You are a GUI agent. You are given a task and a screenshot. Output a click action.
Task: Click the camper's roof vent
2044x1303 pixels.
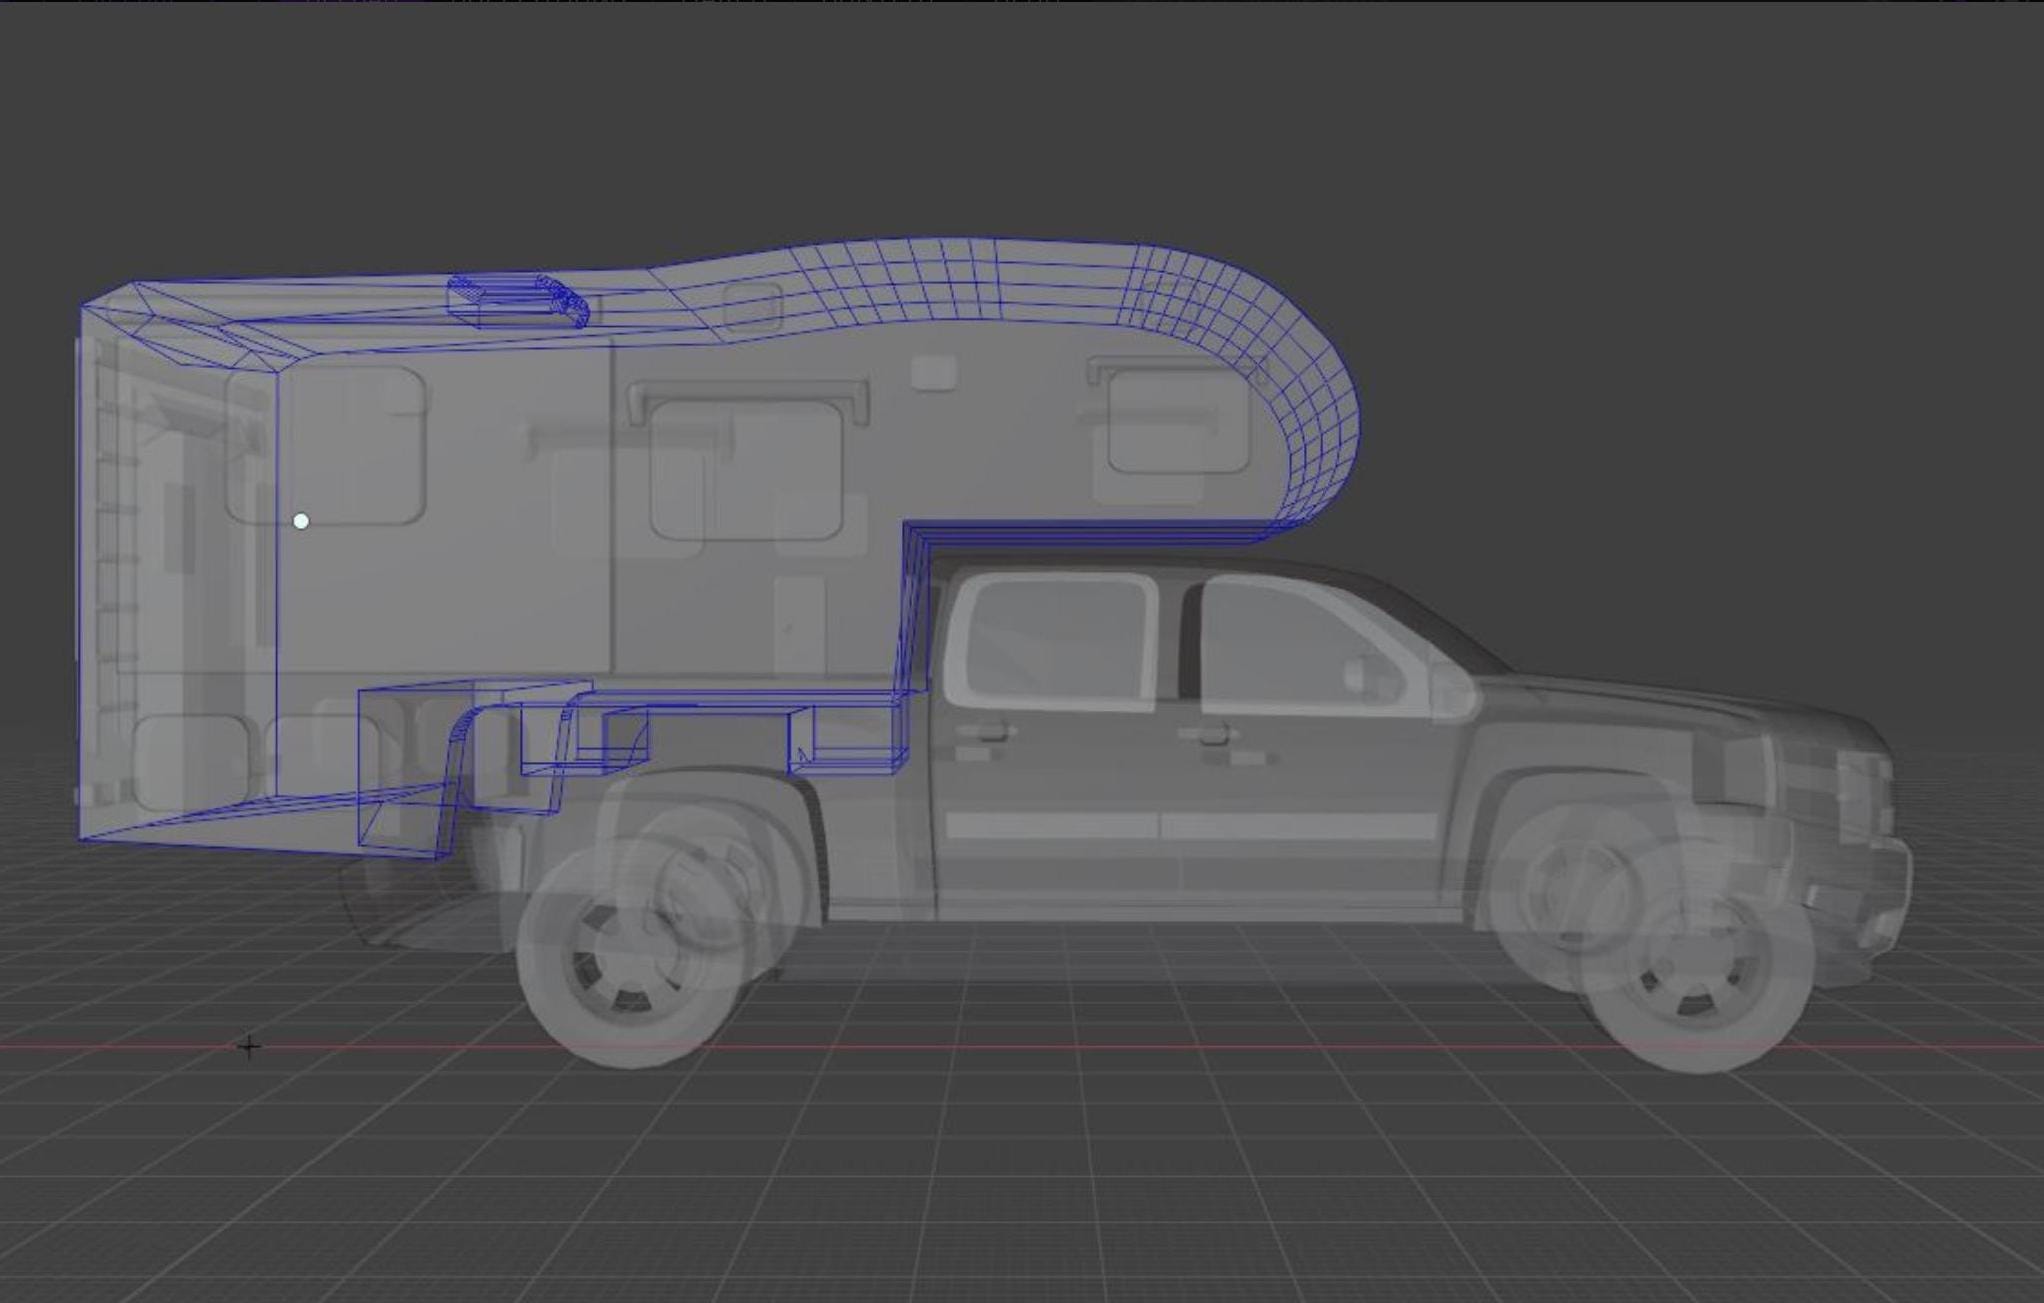(510, 300)
